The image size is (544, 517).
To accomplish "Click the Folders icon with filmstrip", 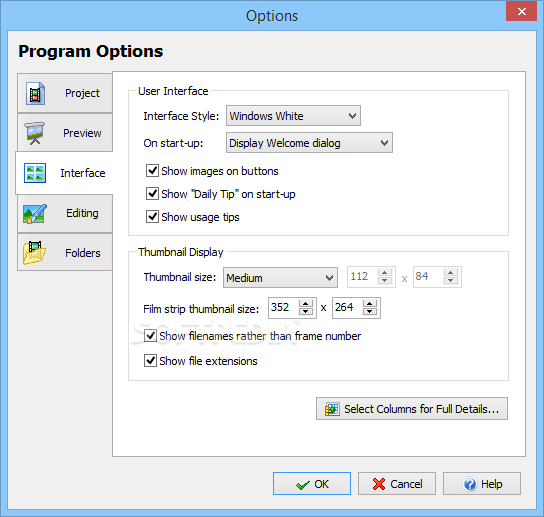I will [x=34, y=253].
